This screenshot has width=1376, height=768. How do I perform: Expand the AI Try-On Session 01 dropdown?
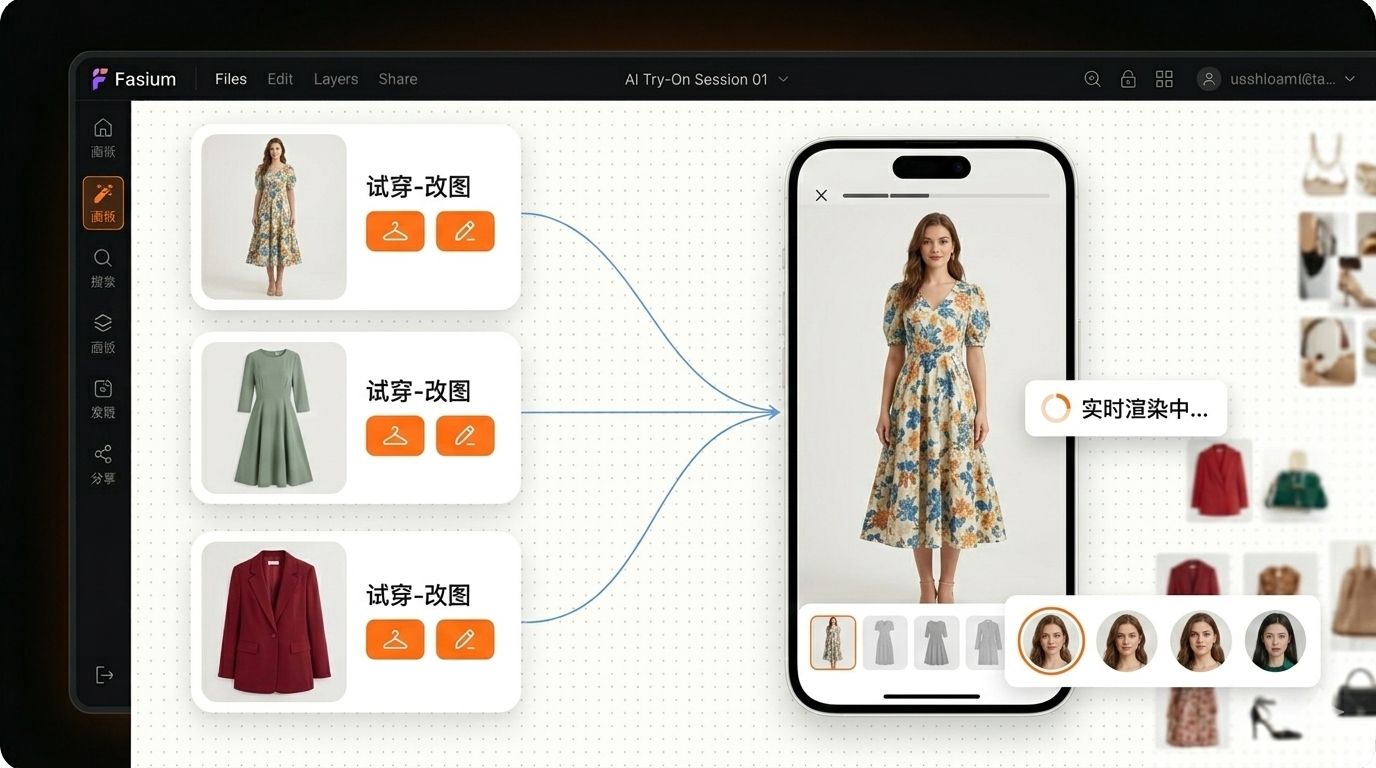[783, 79]
